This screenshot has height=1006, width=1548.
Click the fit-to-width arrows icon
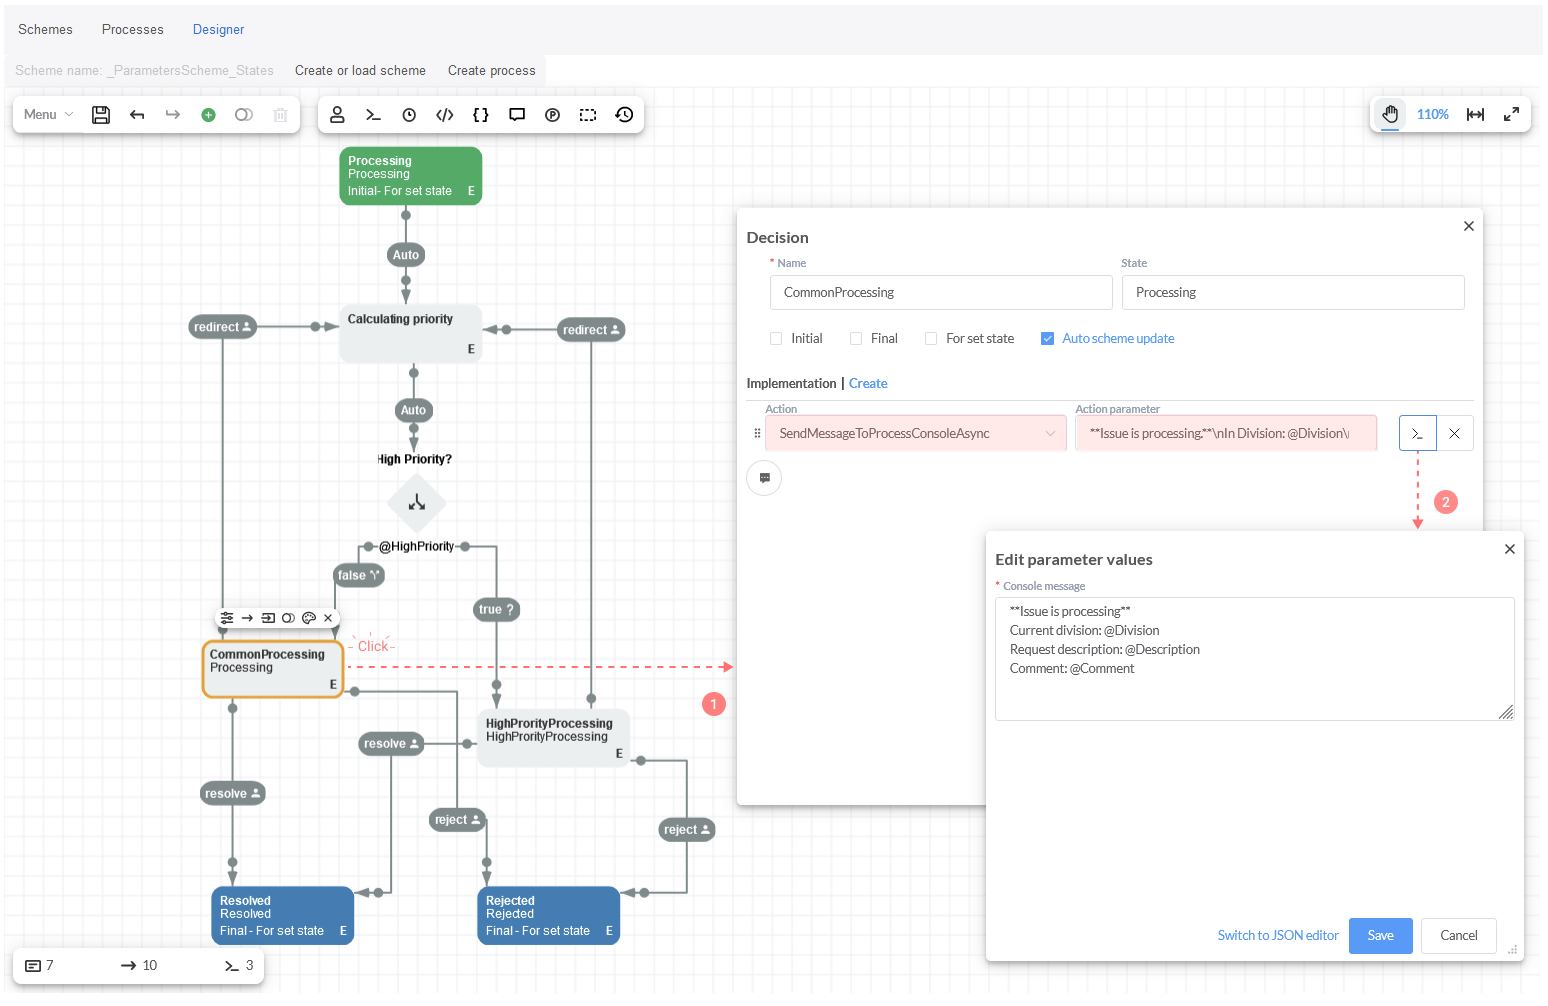tap(1475, 115)
